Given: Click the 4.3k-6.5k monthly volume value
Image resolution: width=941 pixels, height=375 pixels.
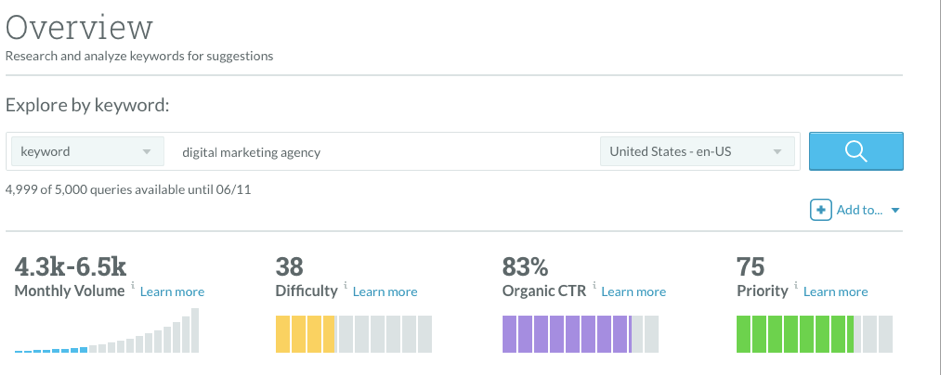Looking at the screenshot, I should pyautogui.click(x=70, y=267).
